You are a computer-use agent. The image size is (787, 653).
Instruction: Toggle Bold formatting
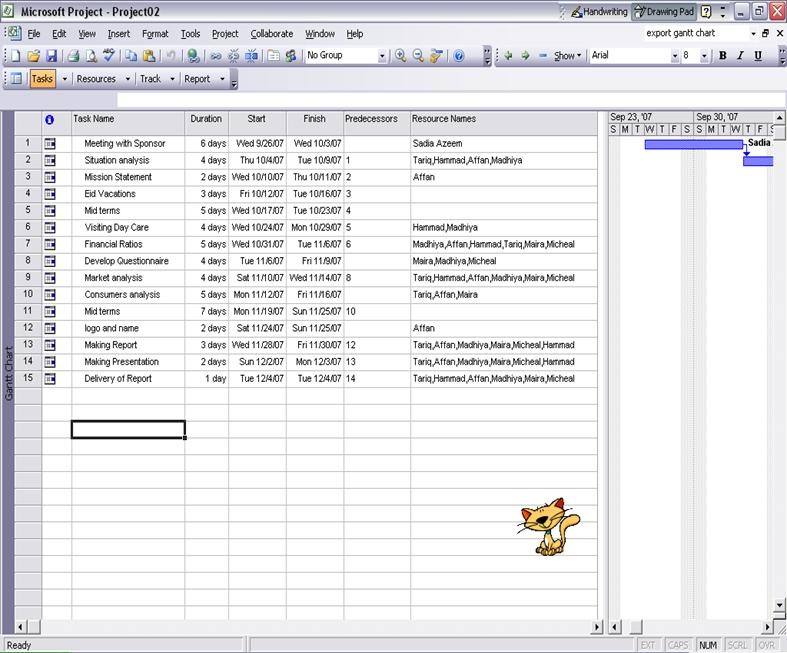click(723, 56)
